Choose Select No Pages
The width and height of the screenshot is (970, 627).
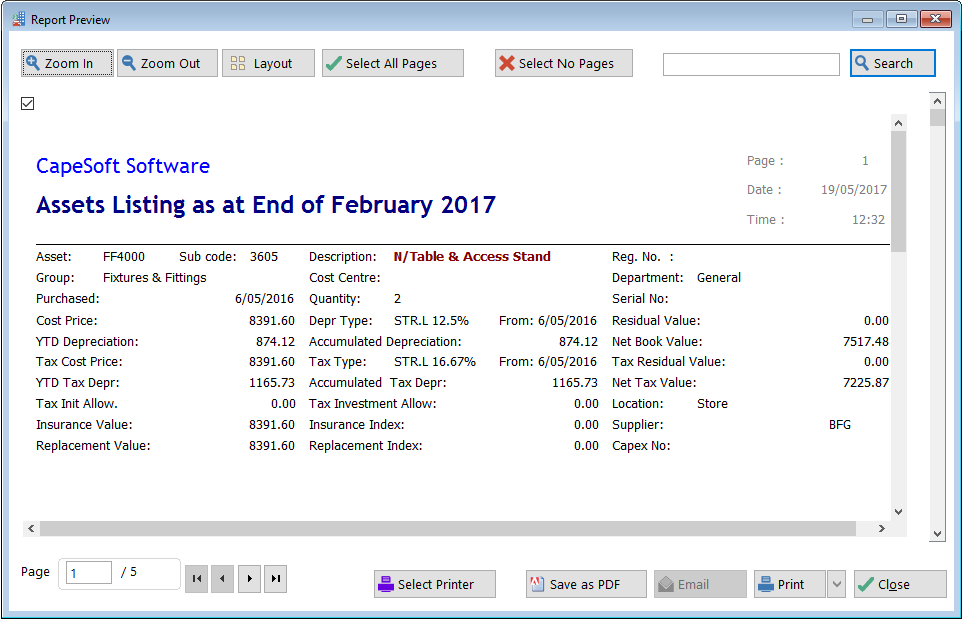click(x=564, y=63)
